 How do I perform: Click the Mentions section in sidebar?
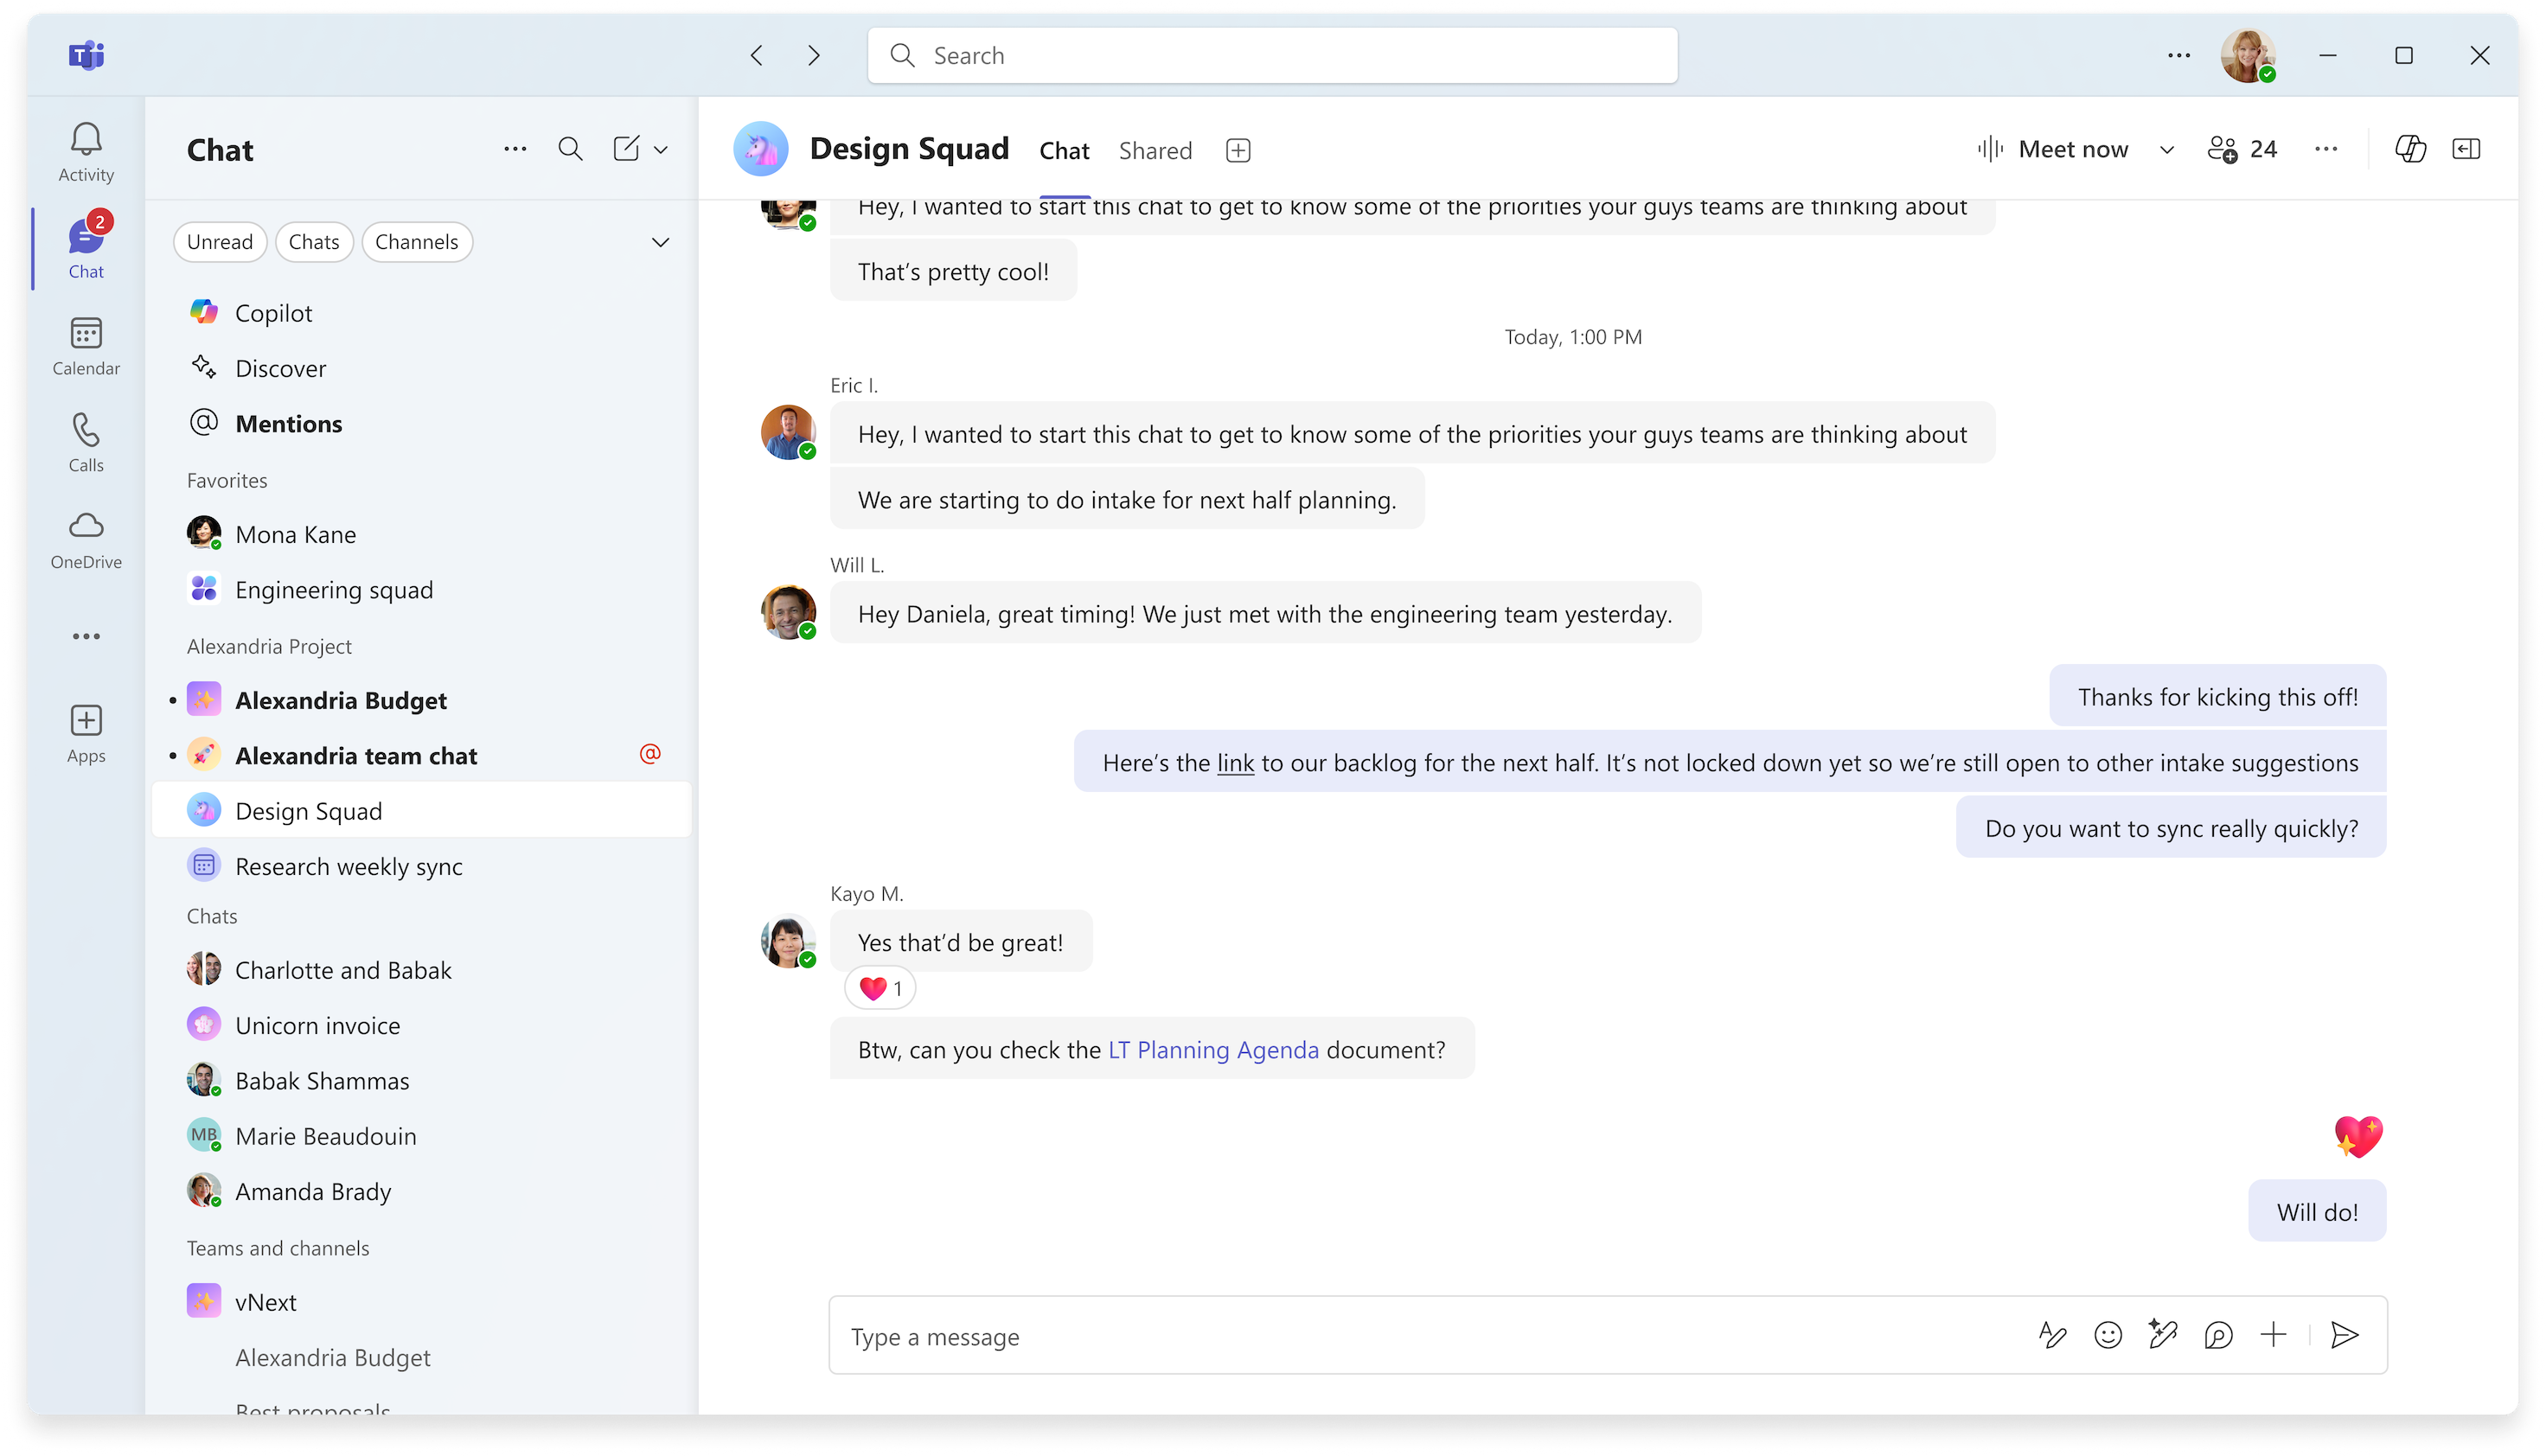[289, 423]
